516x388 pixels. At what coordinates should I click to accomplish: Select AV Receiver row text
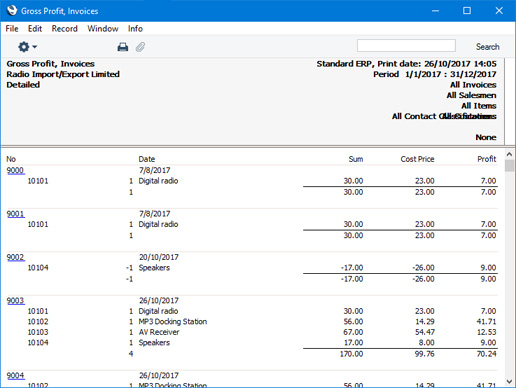click(159, 332)
